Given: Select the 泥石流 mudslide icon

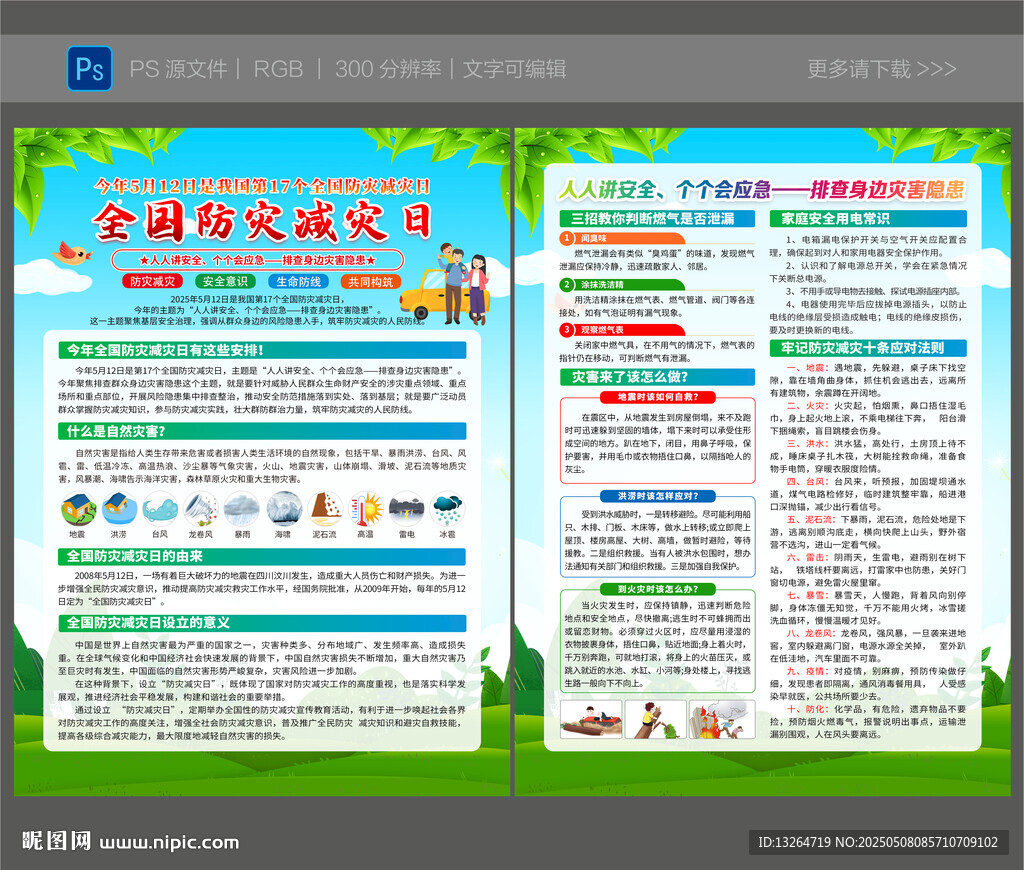Looking at the screenshot, I should click(x=324, y=509).
